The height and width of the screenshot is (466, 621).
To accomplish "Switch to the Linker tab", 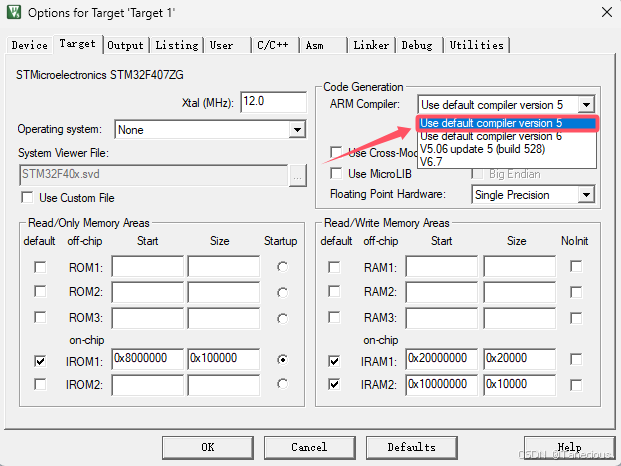I will tap(371, 45).
